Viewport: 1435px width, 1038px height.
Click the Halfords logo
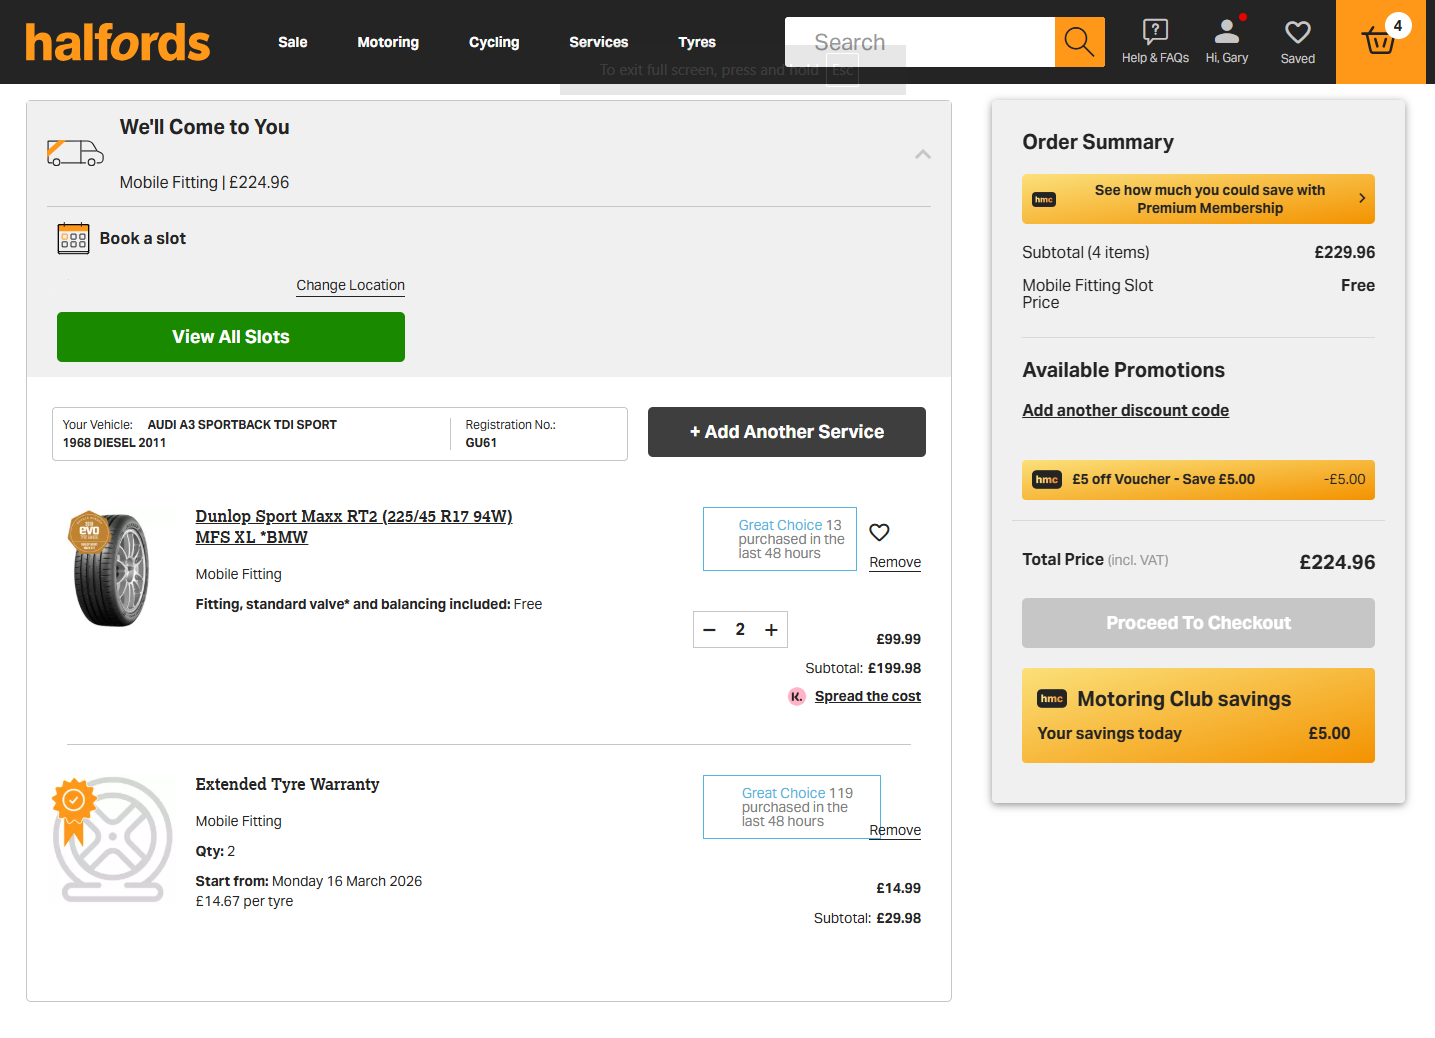pyautogui.click(x=118, y=42)
